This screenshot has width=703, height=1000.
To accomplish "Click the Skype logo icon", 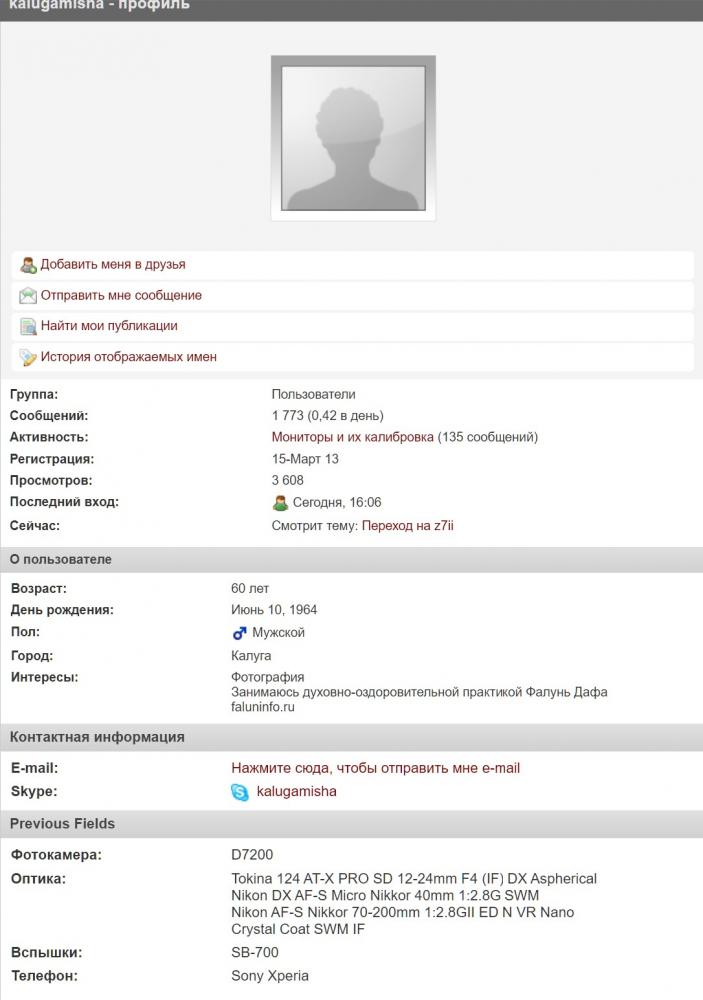I will [240, 792].
